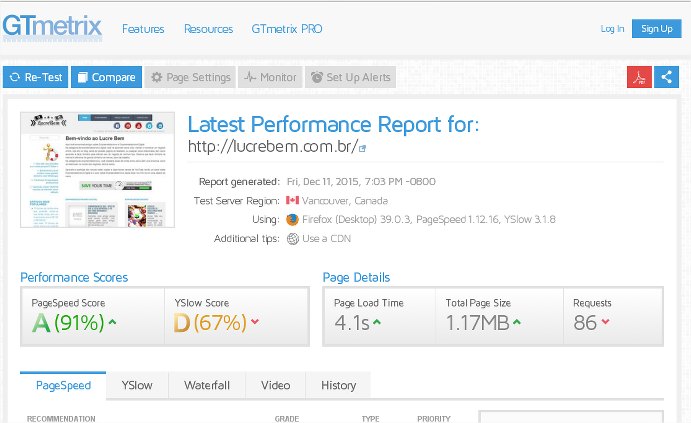
Task: Open the lucrebem site screenshot thumbnail
Action: pyautogui.click(x=97, y=170)
